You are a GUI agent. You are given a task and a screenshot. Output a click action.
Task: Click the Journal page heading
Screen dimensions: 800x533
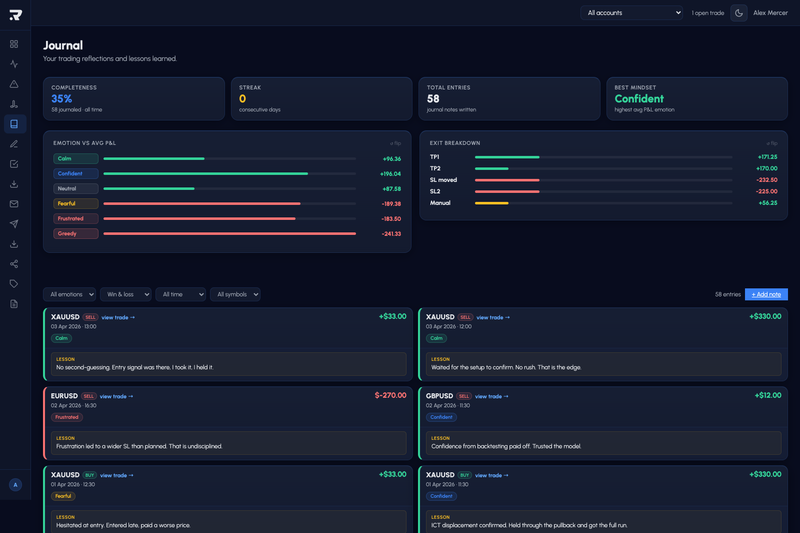tap(63, 45)
